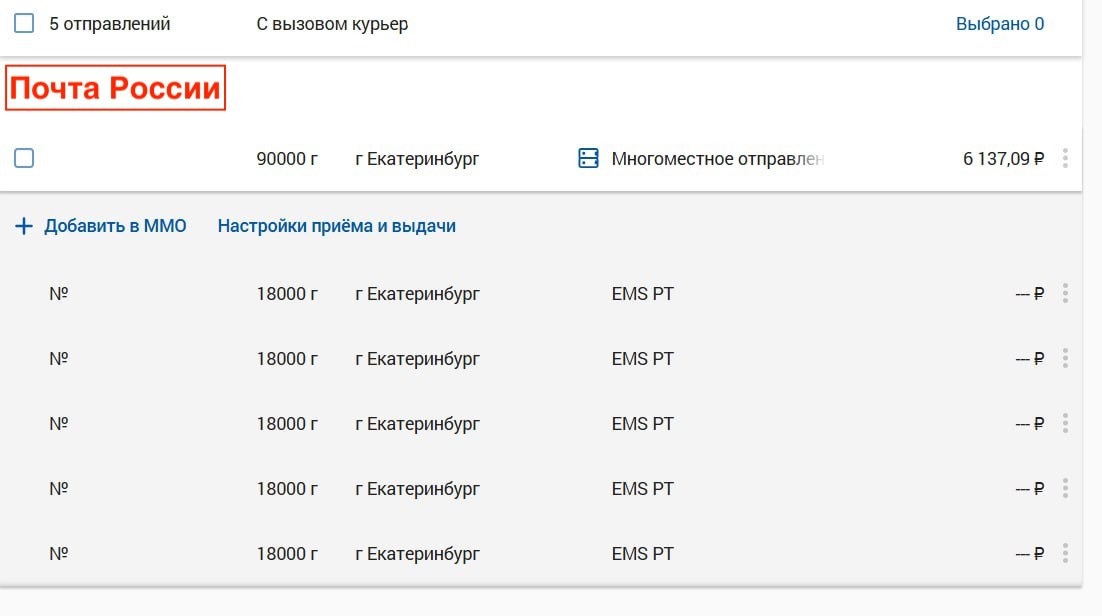Screen dimensions: 1102x616
Task: Click the multi-parcel icon beside Многоместное отправление
Action: (588, 158)
